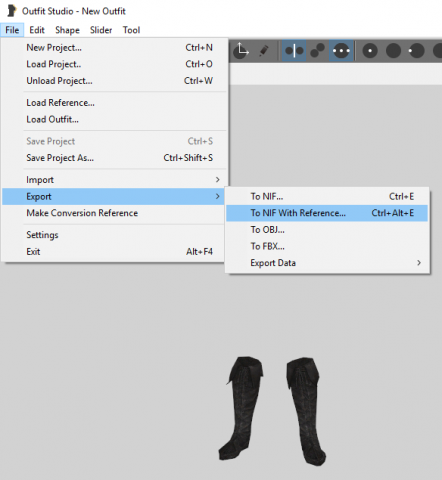Screen dimensions: 442x480
Task: Select the pencil edit tool icon
Action: click(264, 51)
